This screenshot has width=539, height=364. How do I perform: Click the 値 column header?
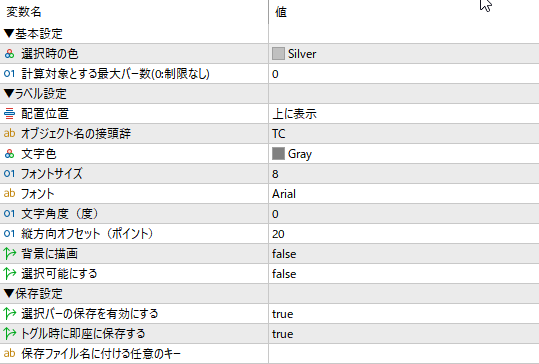tap(404, 12)
